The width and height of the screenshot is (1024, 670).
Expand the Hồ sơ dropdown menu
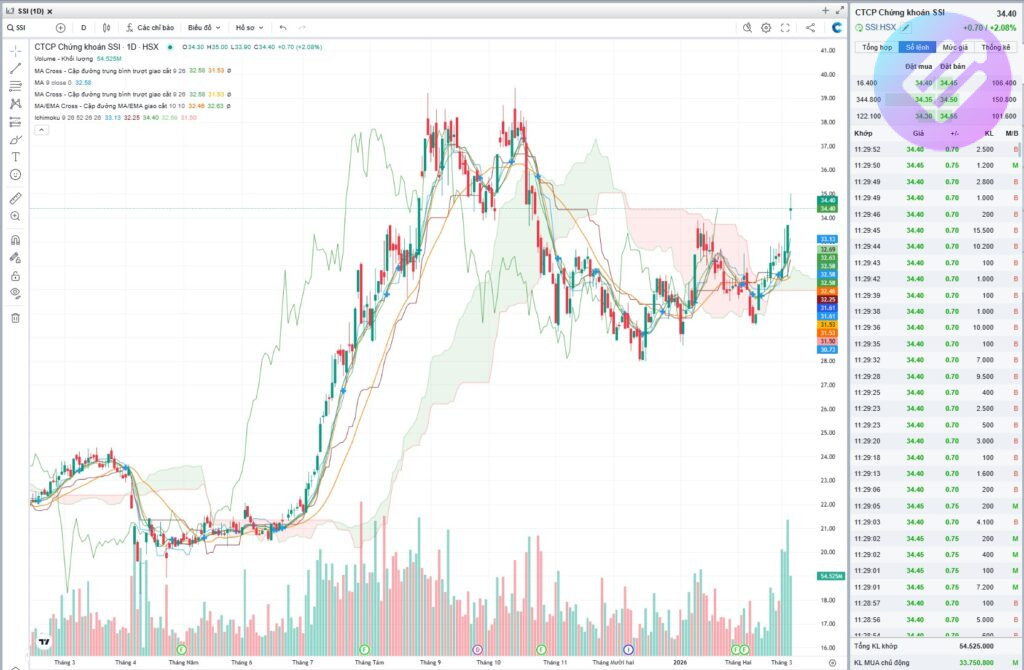tap(249, 28)
